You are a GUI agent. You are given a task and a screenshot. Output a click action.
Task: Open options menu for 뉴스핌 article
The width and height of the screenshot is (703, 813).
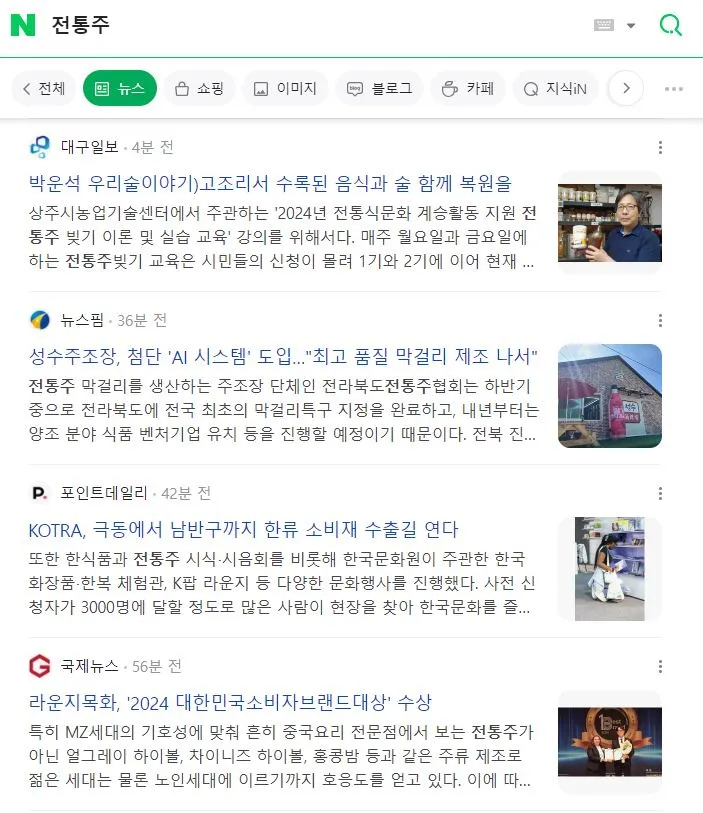pyautogui.click(x=660, y=320)
